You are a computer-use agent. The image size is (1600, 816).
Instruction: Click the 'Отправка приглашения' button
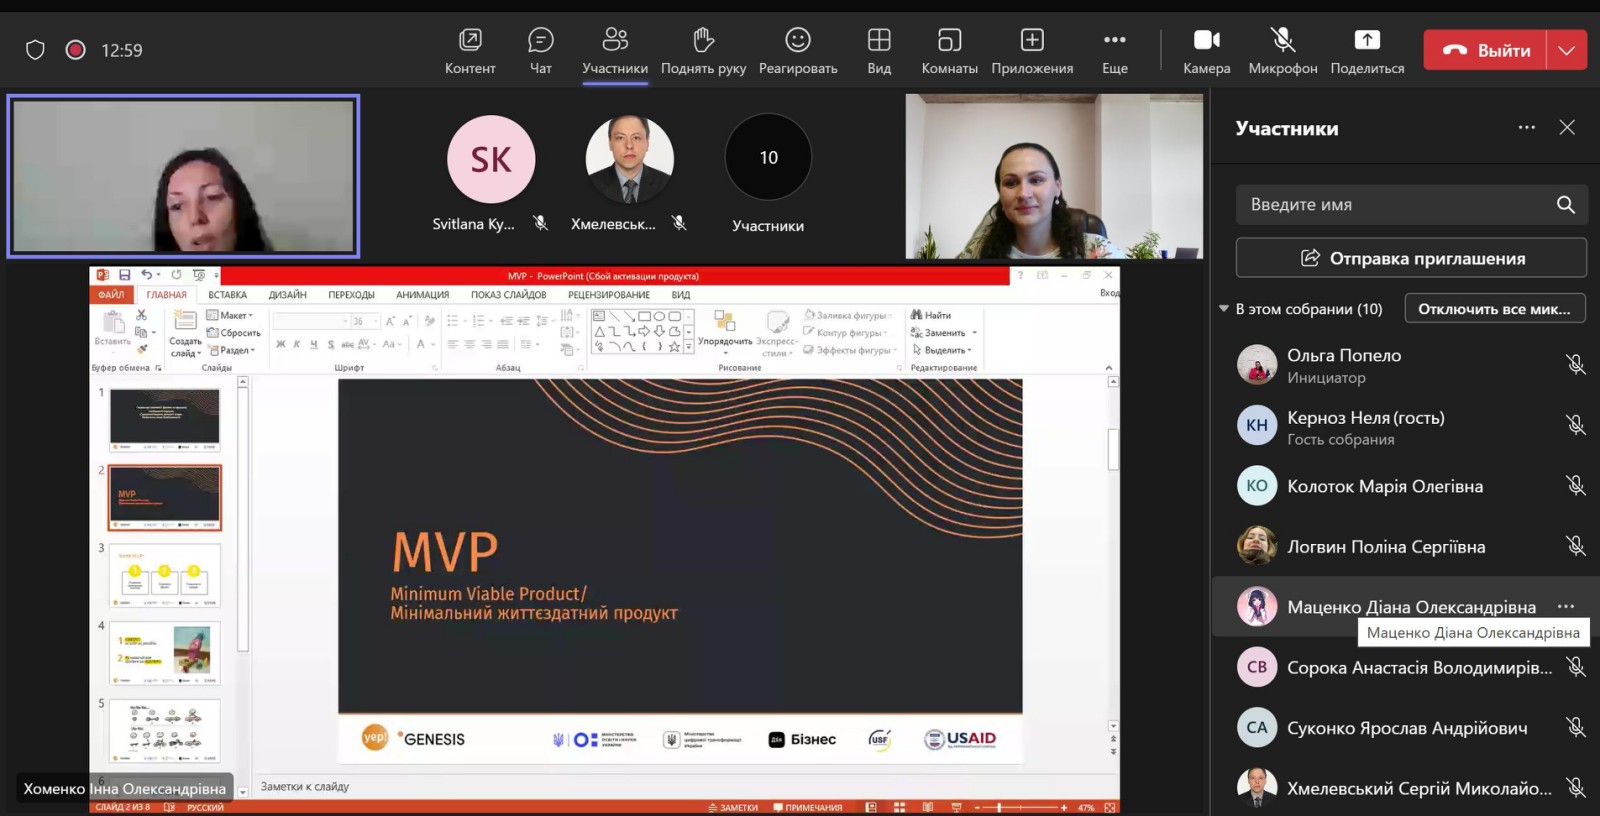click(1411, 258)
